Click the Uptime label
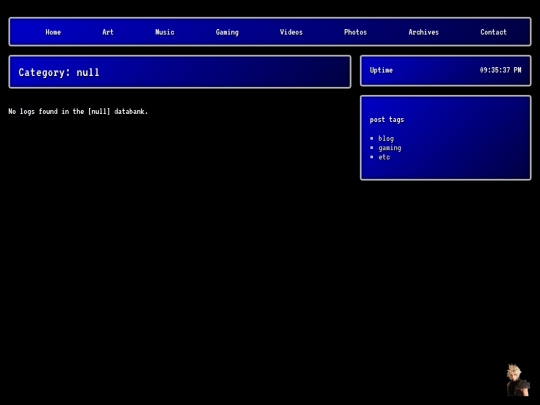The height and width of the screenshot is (405, 540). (381, 70)
